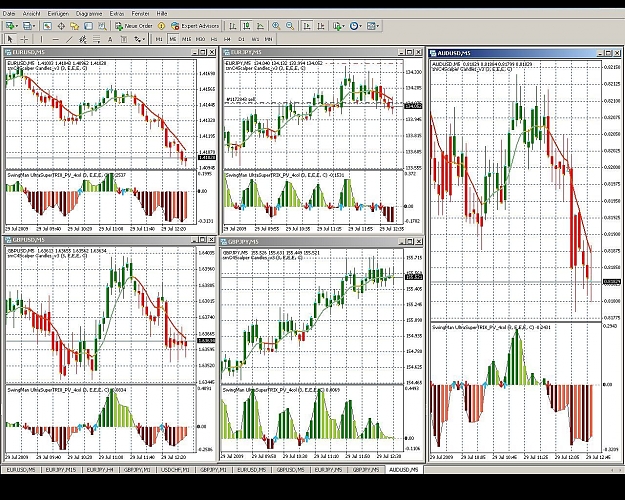Switch to the GBPUSD,M5 chart tab
The image size is (625, 500).
coord(290,470)
